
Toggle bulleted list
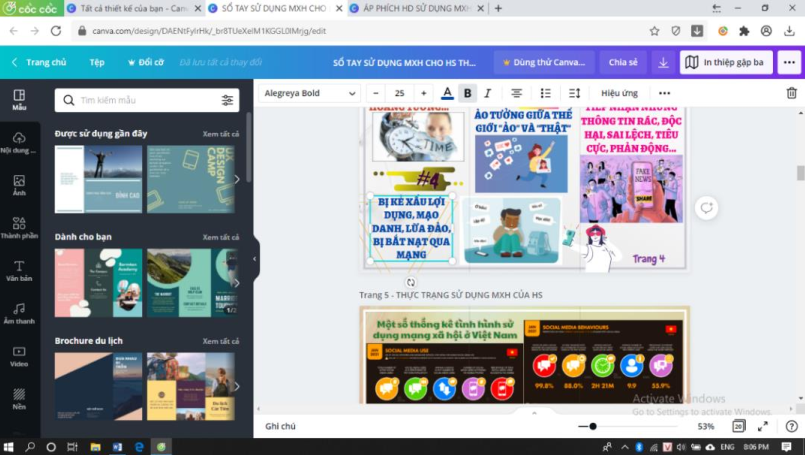[x=545, y=93]
